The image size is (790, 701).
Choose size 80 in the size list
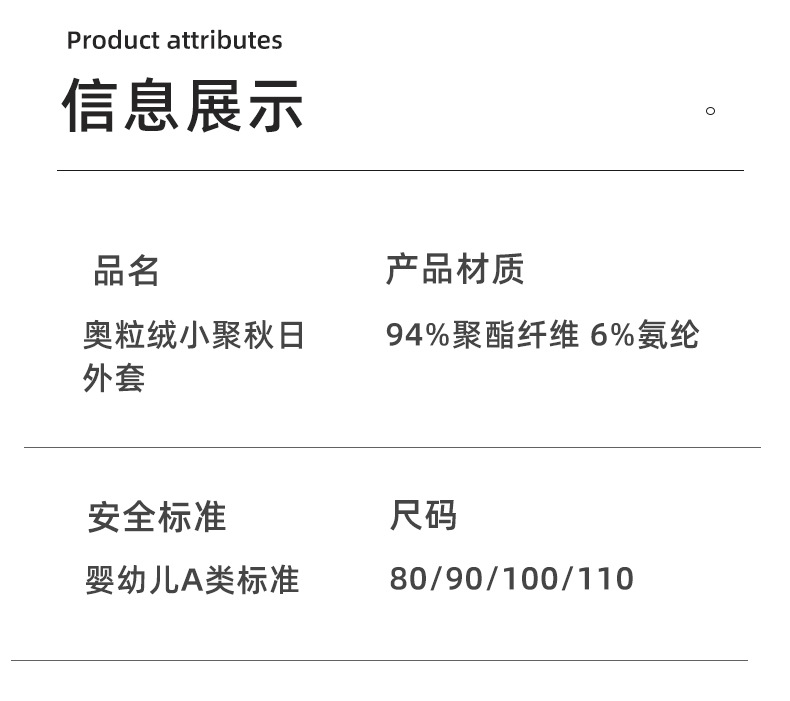(407, 579)
